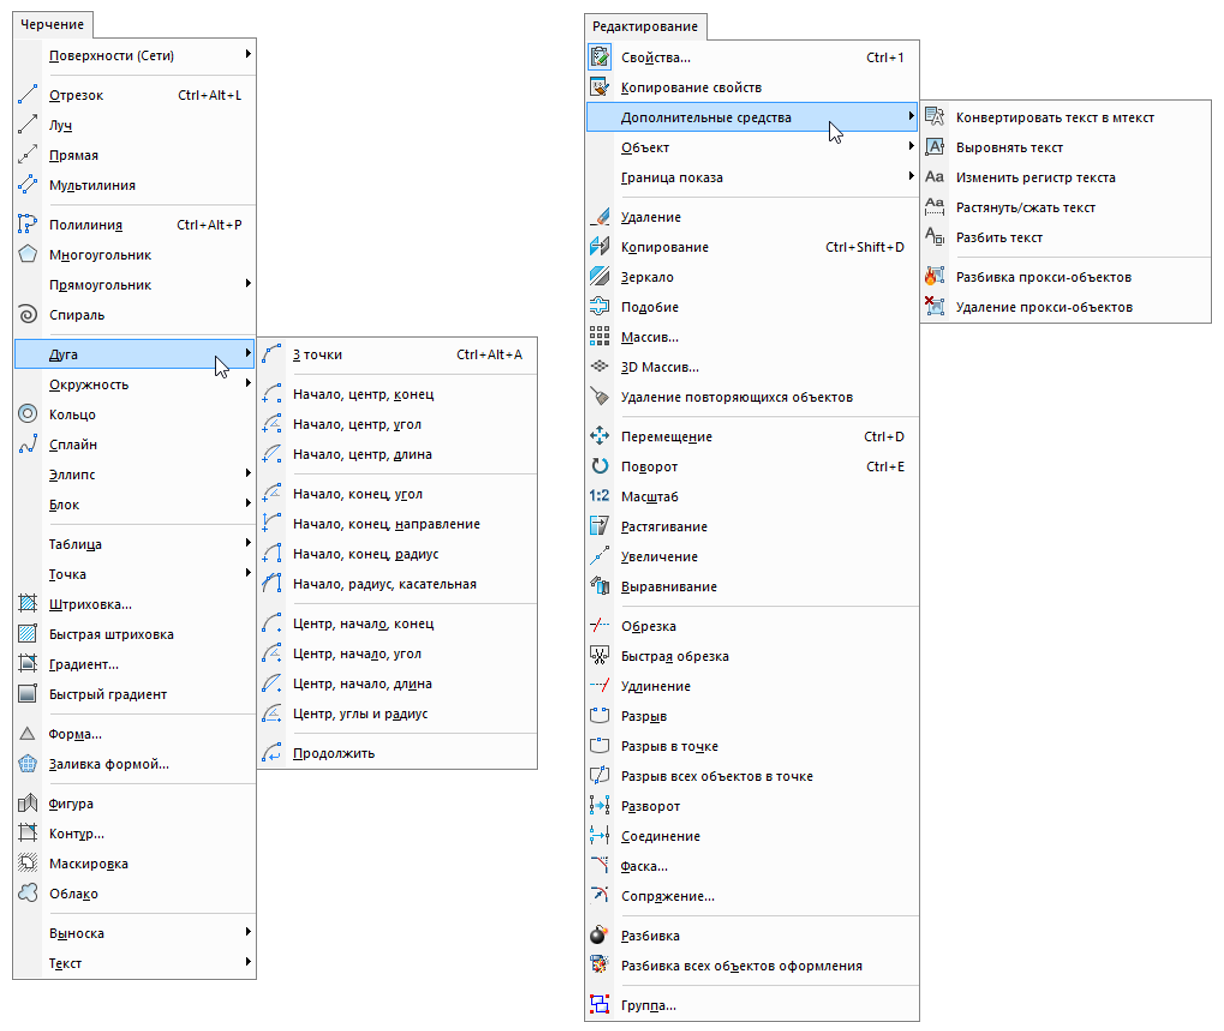Expand the Выноска submenu arrow

tap(247, 932)
